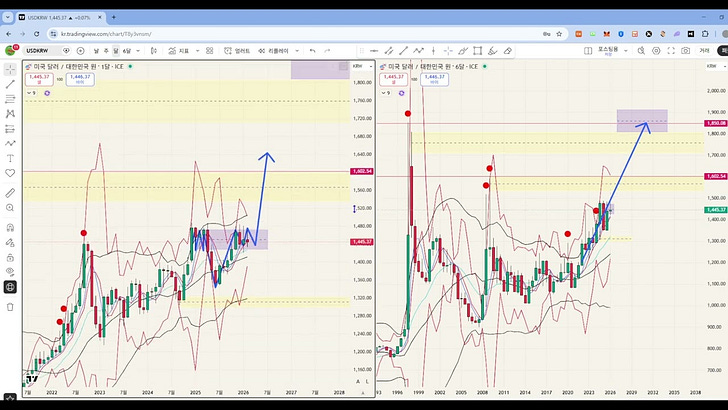728x410 pixels.
Task: Select trend line tool in floating toolbar
Action: pyautogui.click(x=403, y=51)
